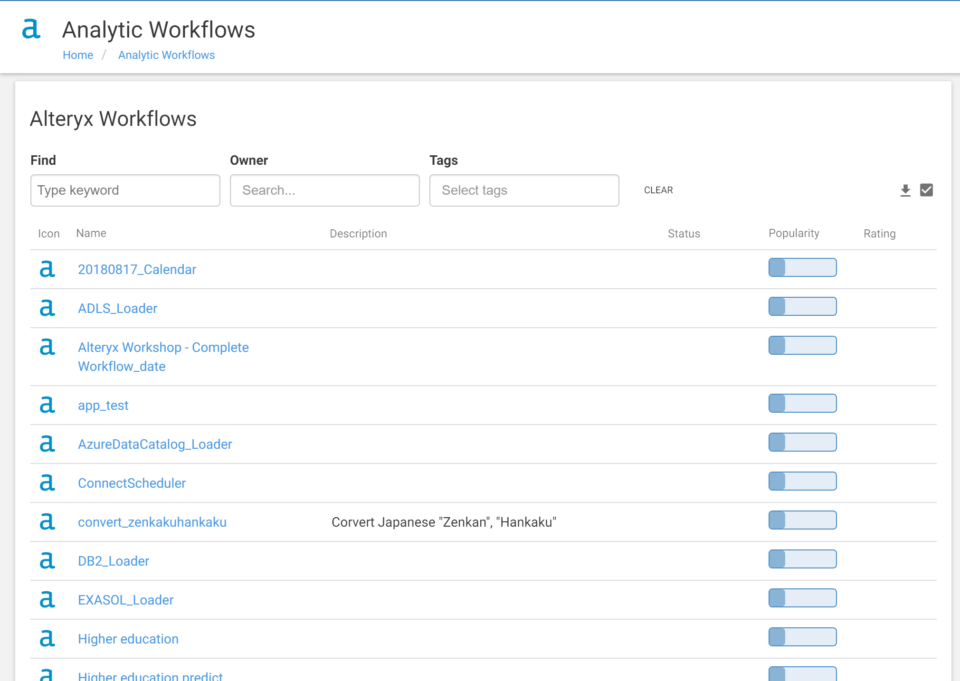Viewport: 960px width, 681px height.
Task: Click popularity bar for ConnectScheduler
Action: coord(803,481)
